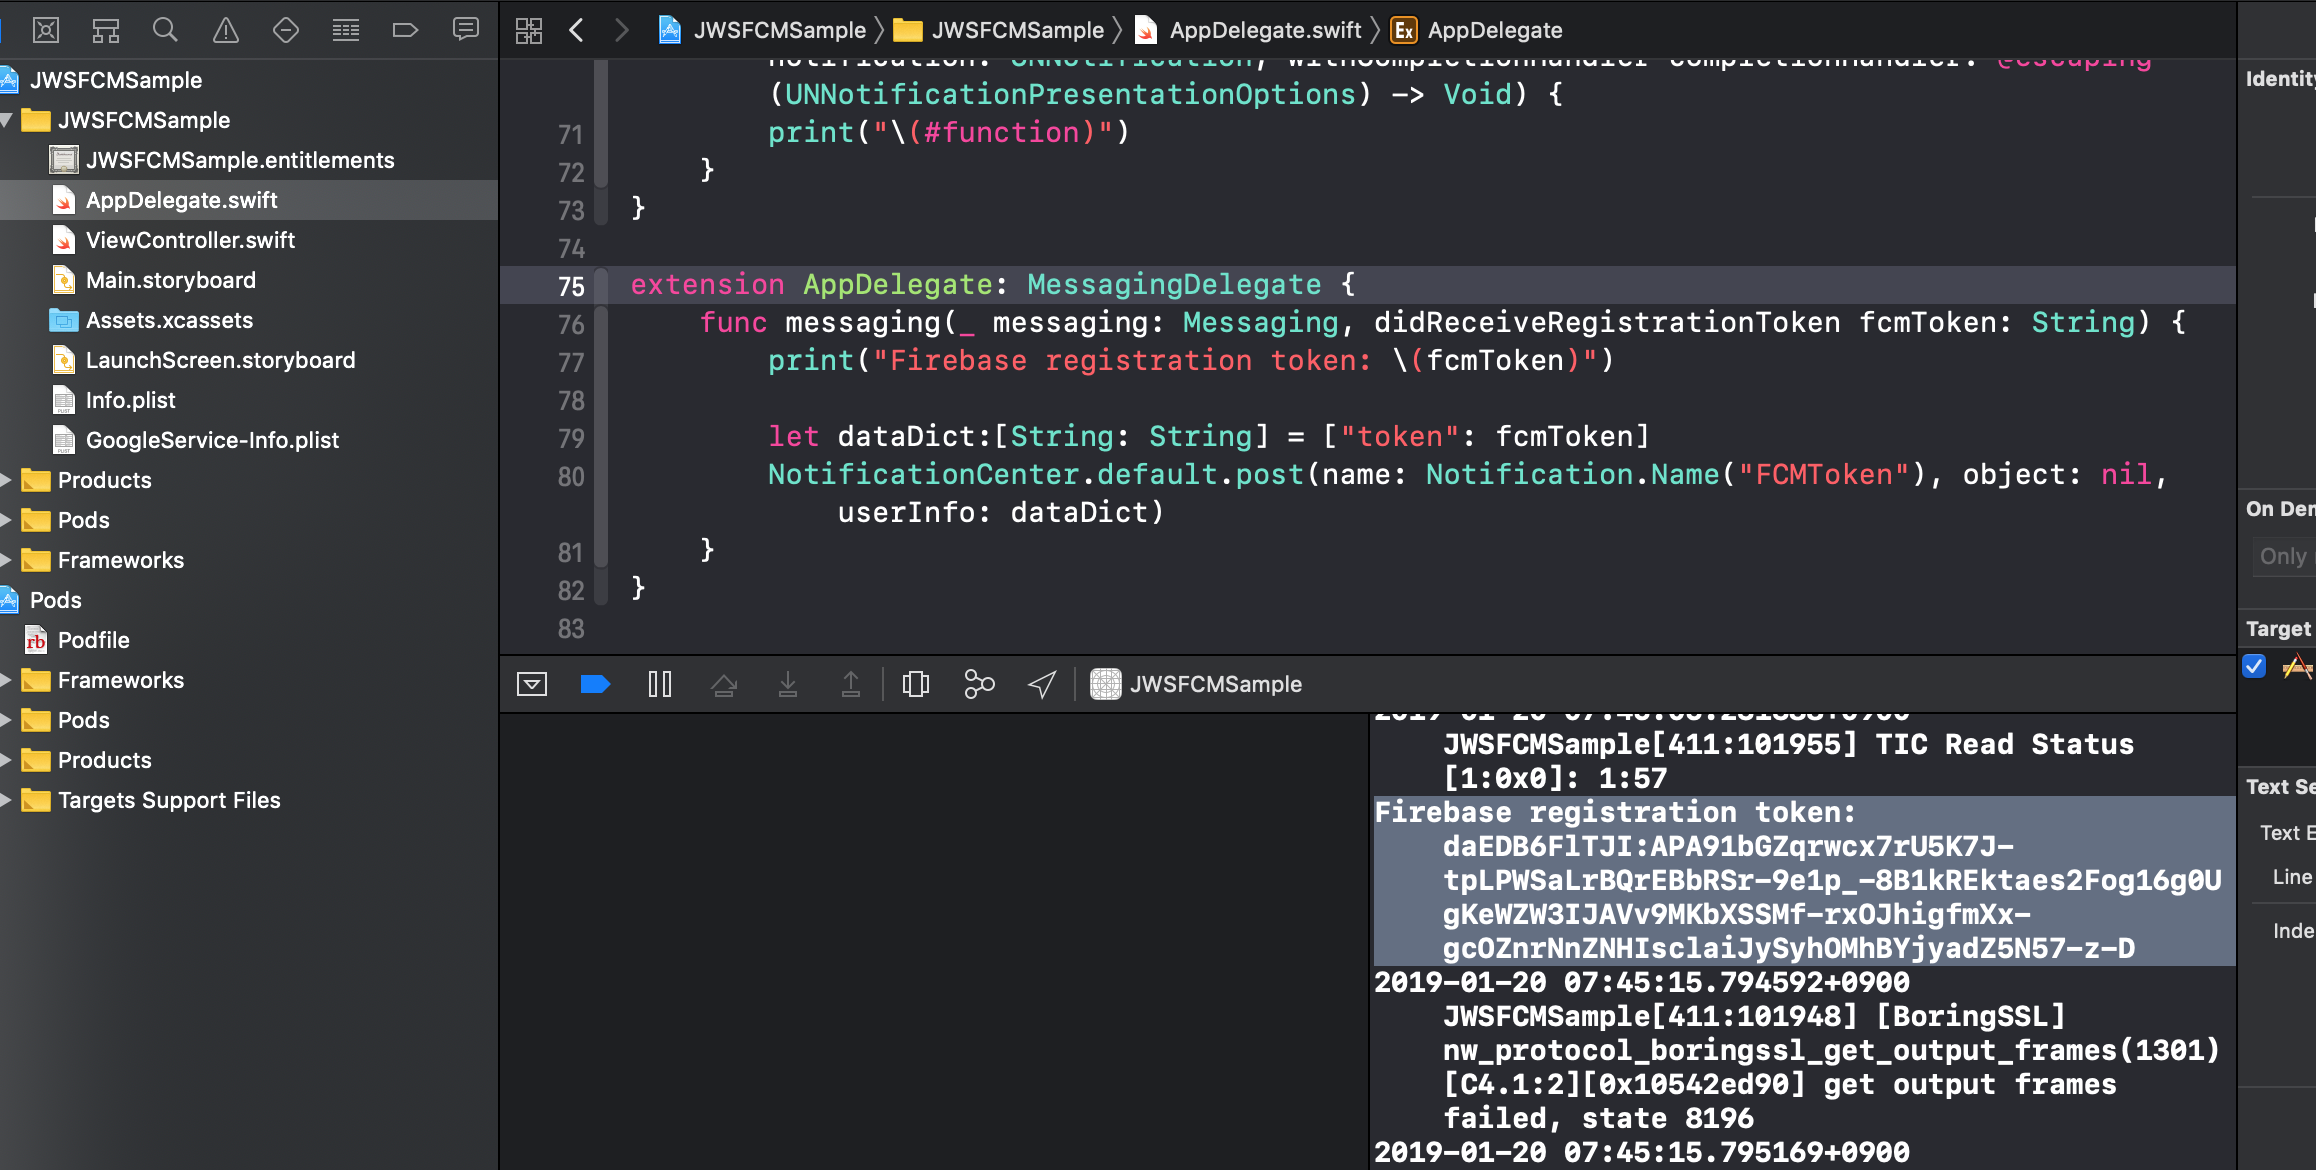Click the AppDelegate symbol jump bar item
The image size is (2316, 1170).
[x=1494, y=30]
